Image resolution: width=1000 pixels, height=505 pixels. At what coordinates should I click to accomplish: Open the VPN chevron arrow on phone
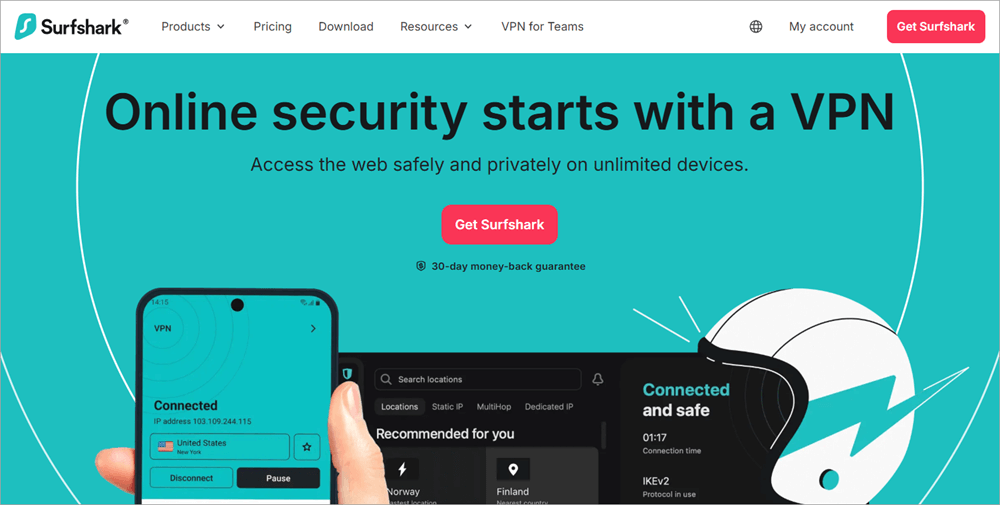313,328
